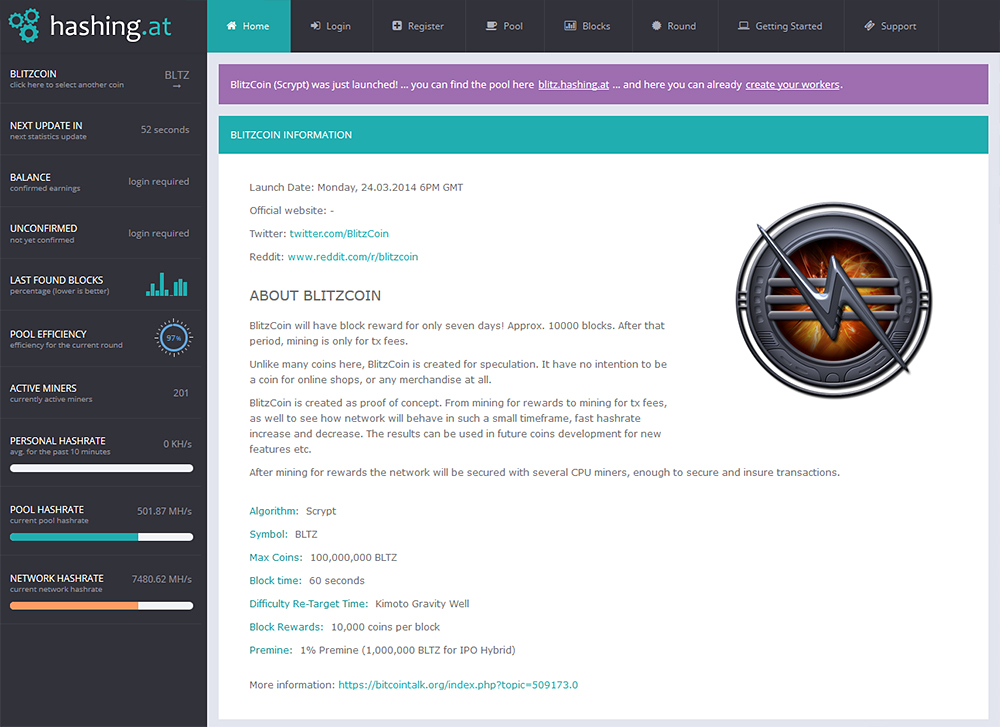Click the Pool Hashrate progress bar

coord(101,537)
